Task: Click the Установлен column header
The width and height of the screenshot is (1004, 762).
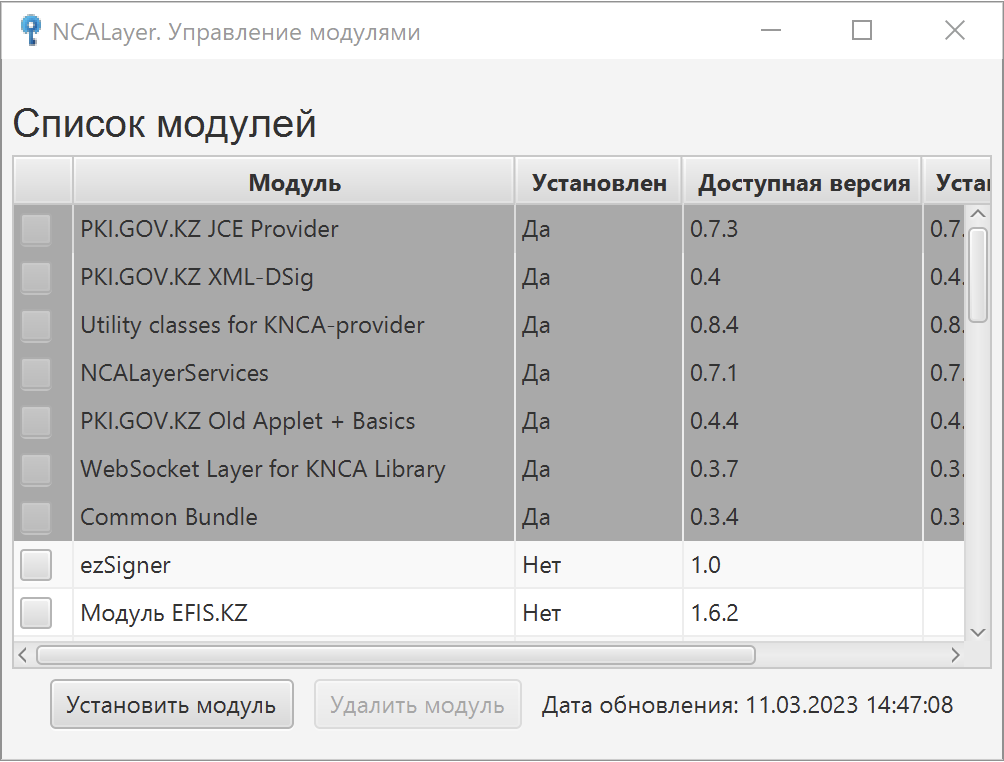Action: [597, 180]
